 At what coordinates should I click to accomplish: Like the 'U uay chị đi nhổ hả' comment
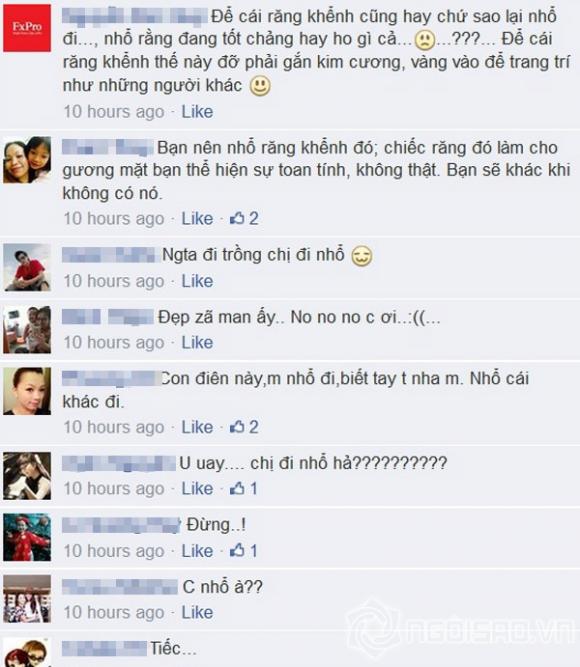point(197,488)
